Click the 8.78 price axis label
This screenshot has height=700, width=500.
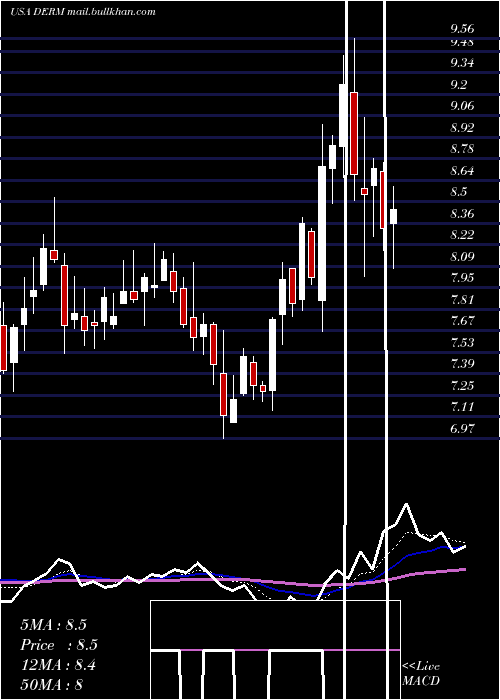[462, 149]
